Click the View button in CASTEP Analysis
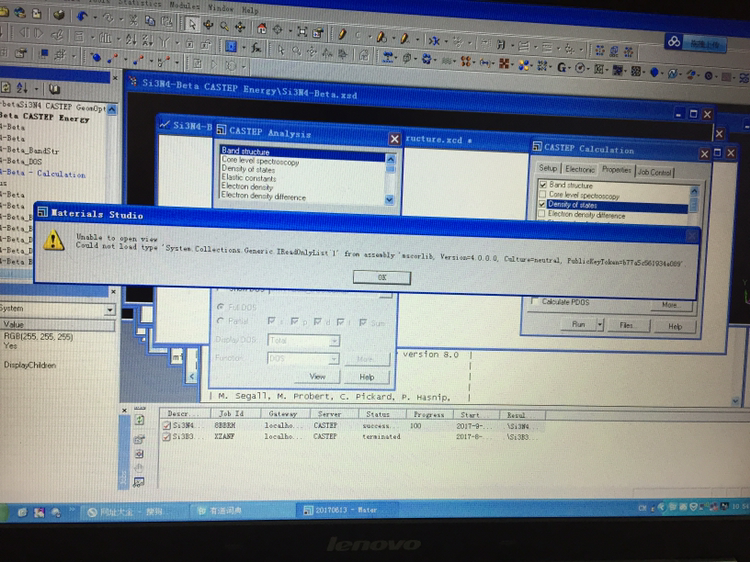Image resolution: width=750 pixels, height=562 pixels. pyautogui.click(x=317, y=376)
